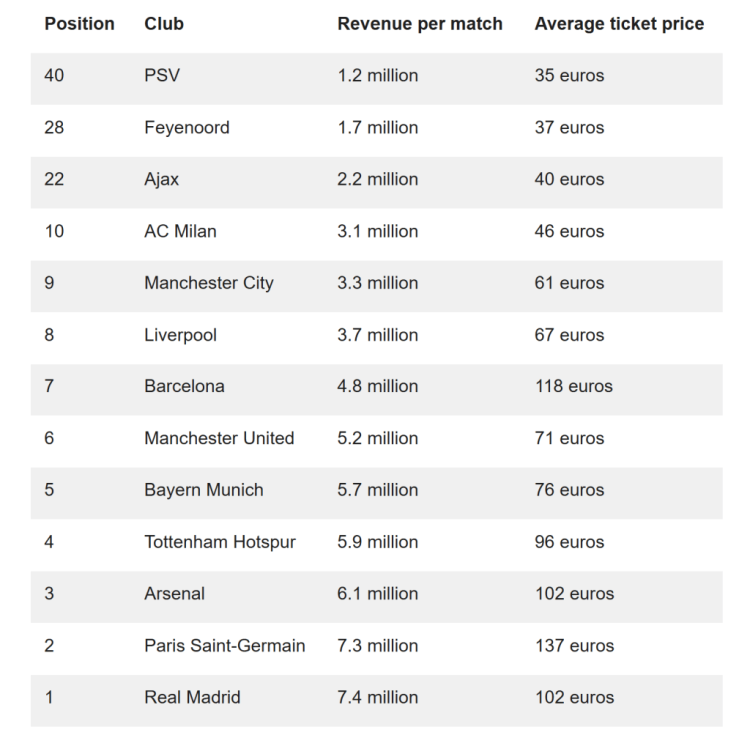
Task: Click the Club column header
Action: tap(164, 23)
